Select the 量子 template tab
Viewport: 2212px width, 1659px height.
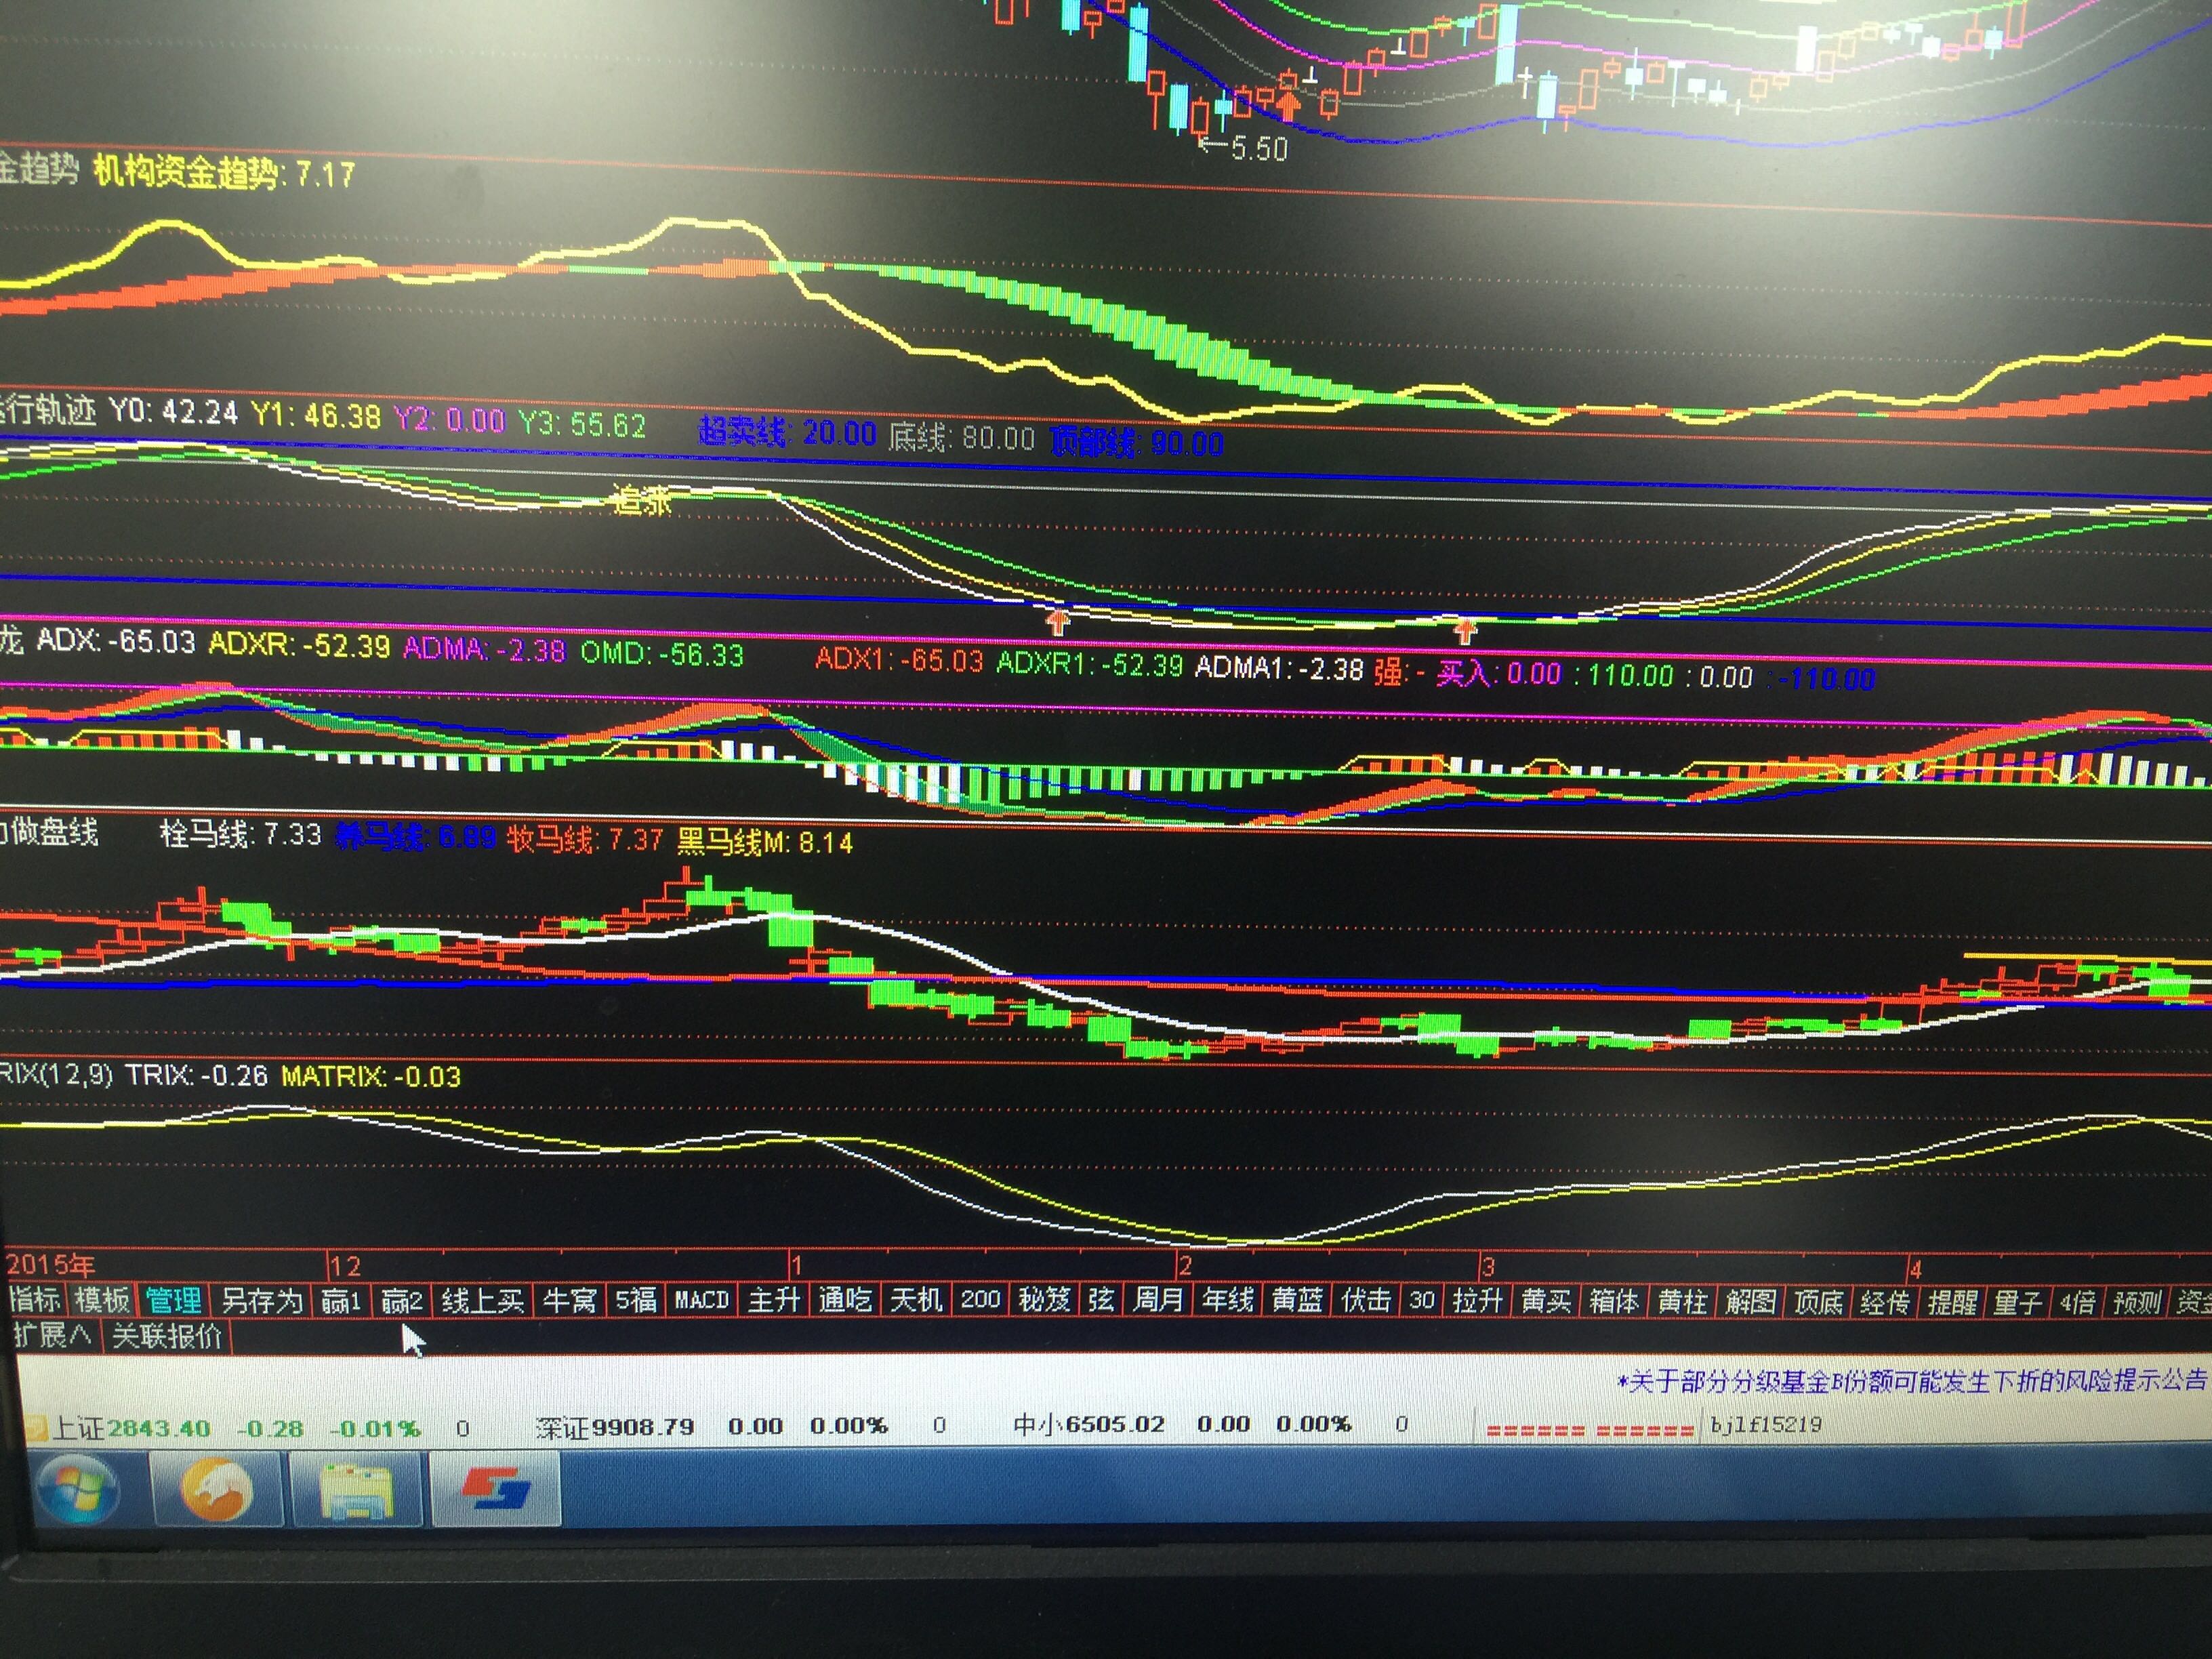pos(2018,1302)
